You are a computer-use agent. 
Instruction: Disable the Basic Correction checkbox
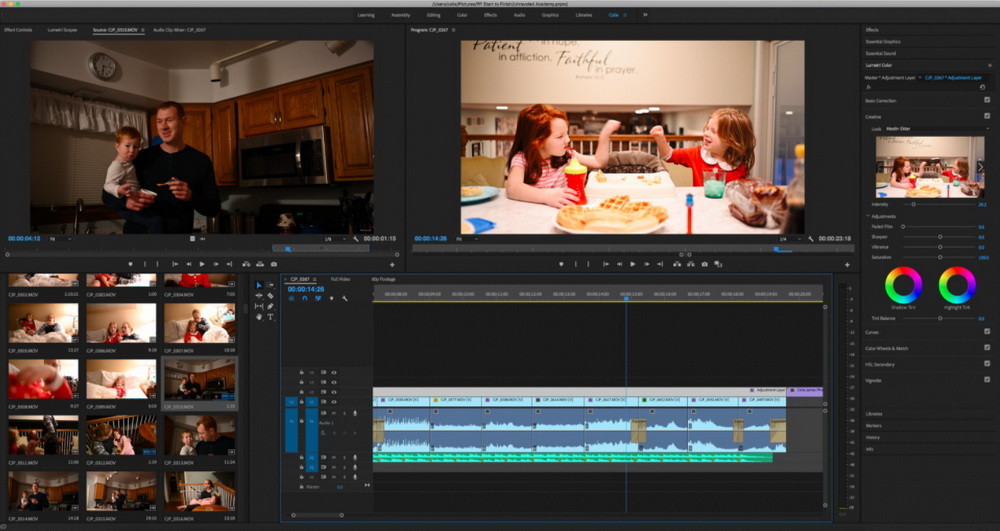987,100
